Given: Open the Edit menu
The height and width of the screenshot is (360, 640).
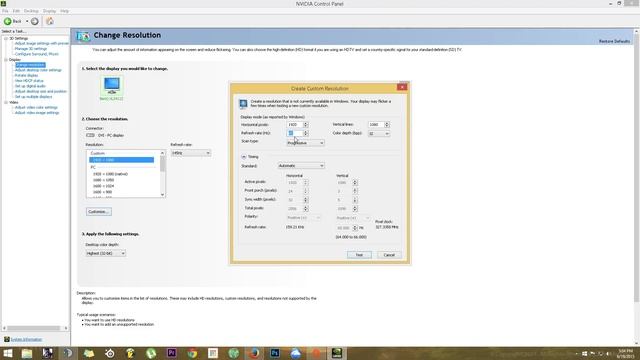Looking at the screenshot, I should tap(16, 11).
